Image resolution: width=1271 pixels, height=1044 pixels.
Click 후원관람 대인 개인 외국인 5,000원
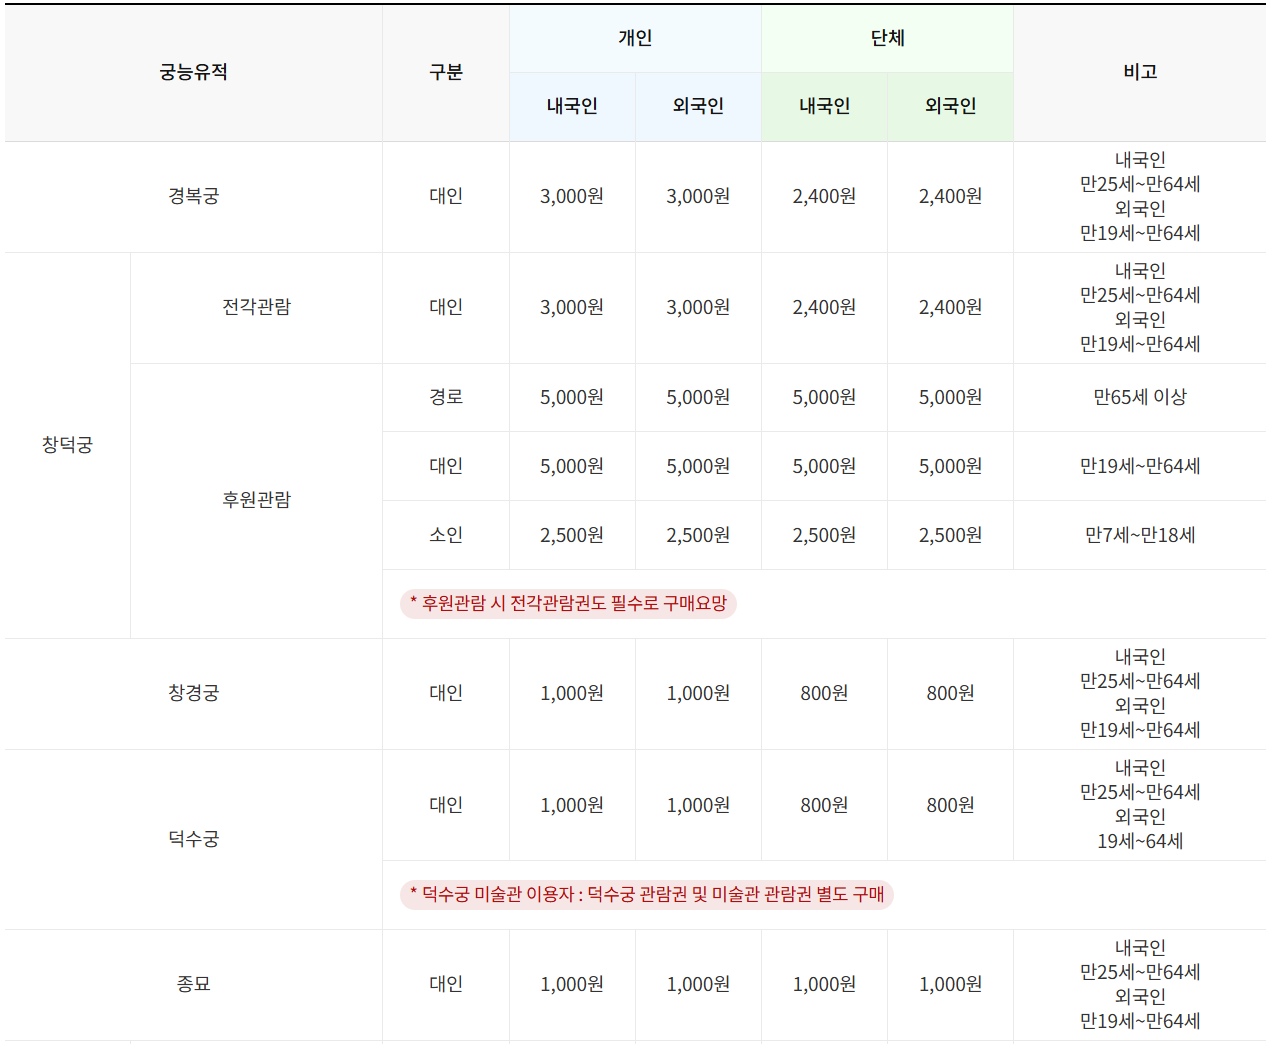point(698,466)
